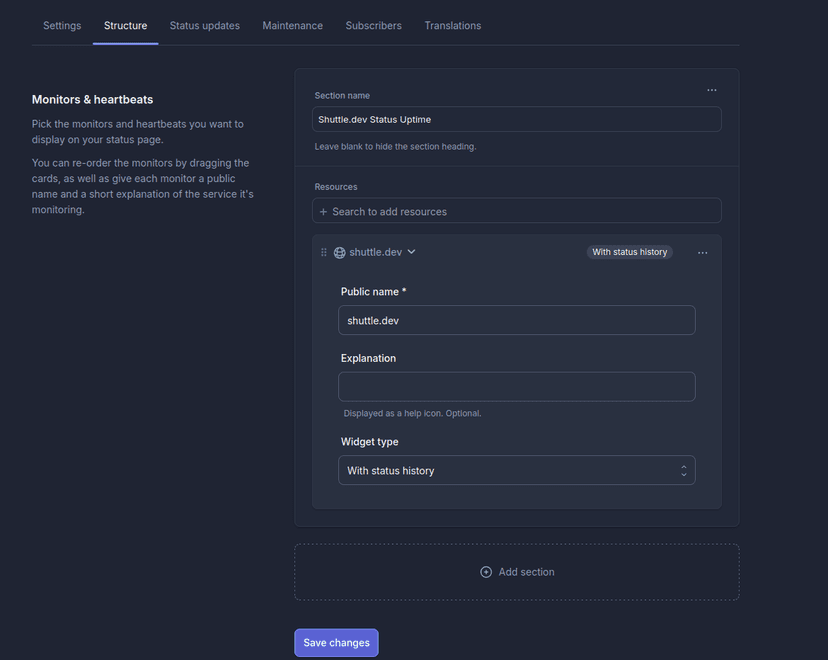This screenshot has width=828, height=660.
Task: Open the Widget type dropdown
Action: tap(516, 470)
